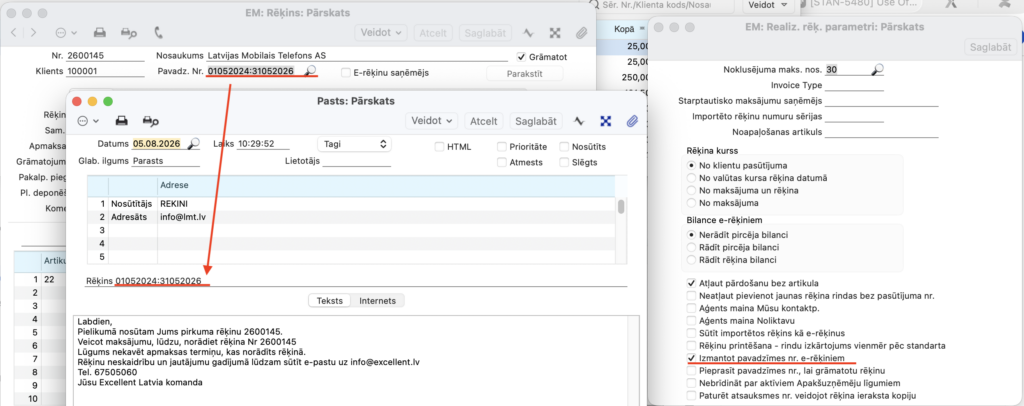
Task: Click Saglabāt in Realiz. rēķ. parametri window
Action: pyautogui.click(x=991, y=47)
